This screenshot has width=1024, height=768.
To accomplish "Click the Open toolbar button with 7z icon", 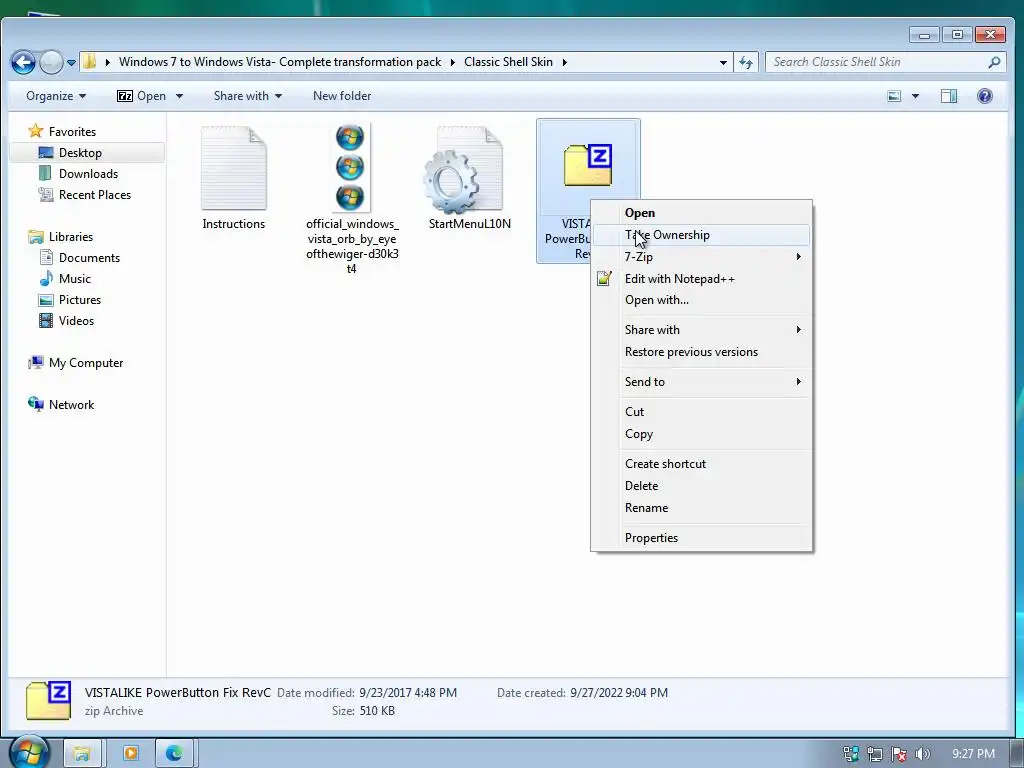I will click(x=141, y=96).
